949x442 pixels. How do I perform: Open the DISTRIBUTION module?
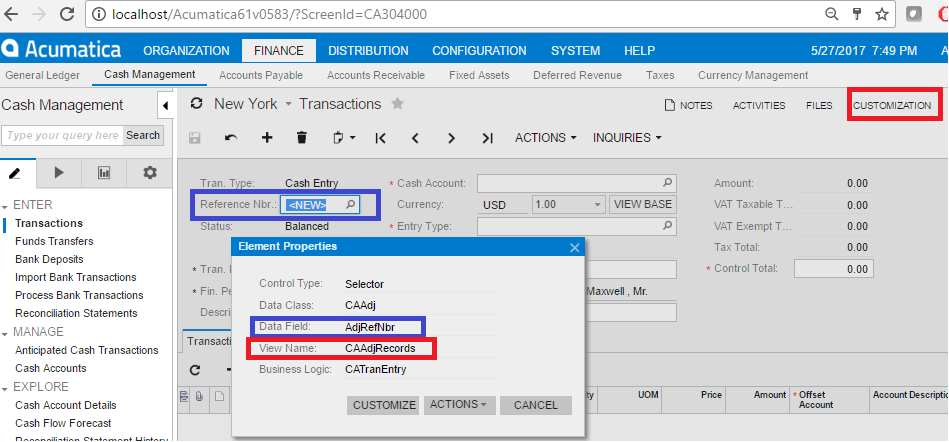tap(368, 51)
